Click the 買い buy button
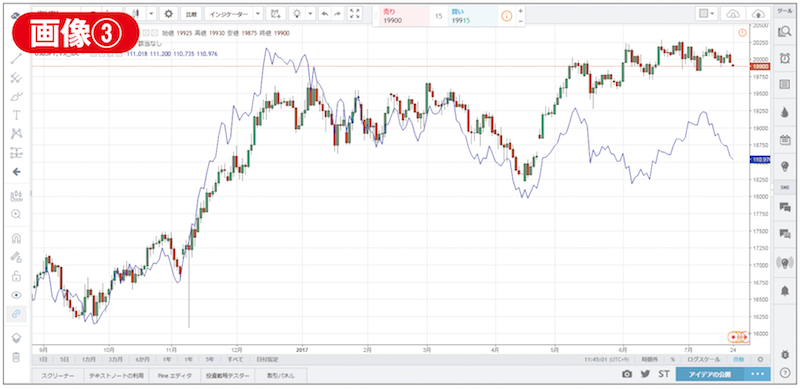 click(472, 15)
